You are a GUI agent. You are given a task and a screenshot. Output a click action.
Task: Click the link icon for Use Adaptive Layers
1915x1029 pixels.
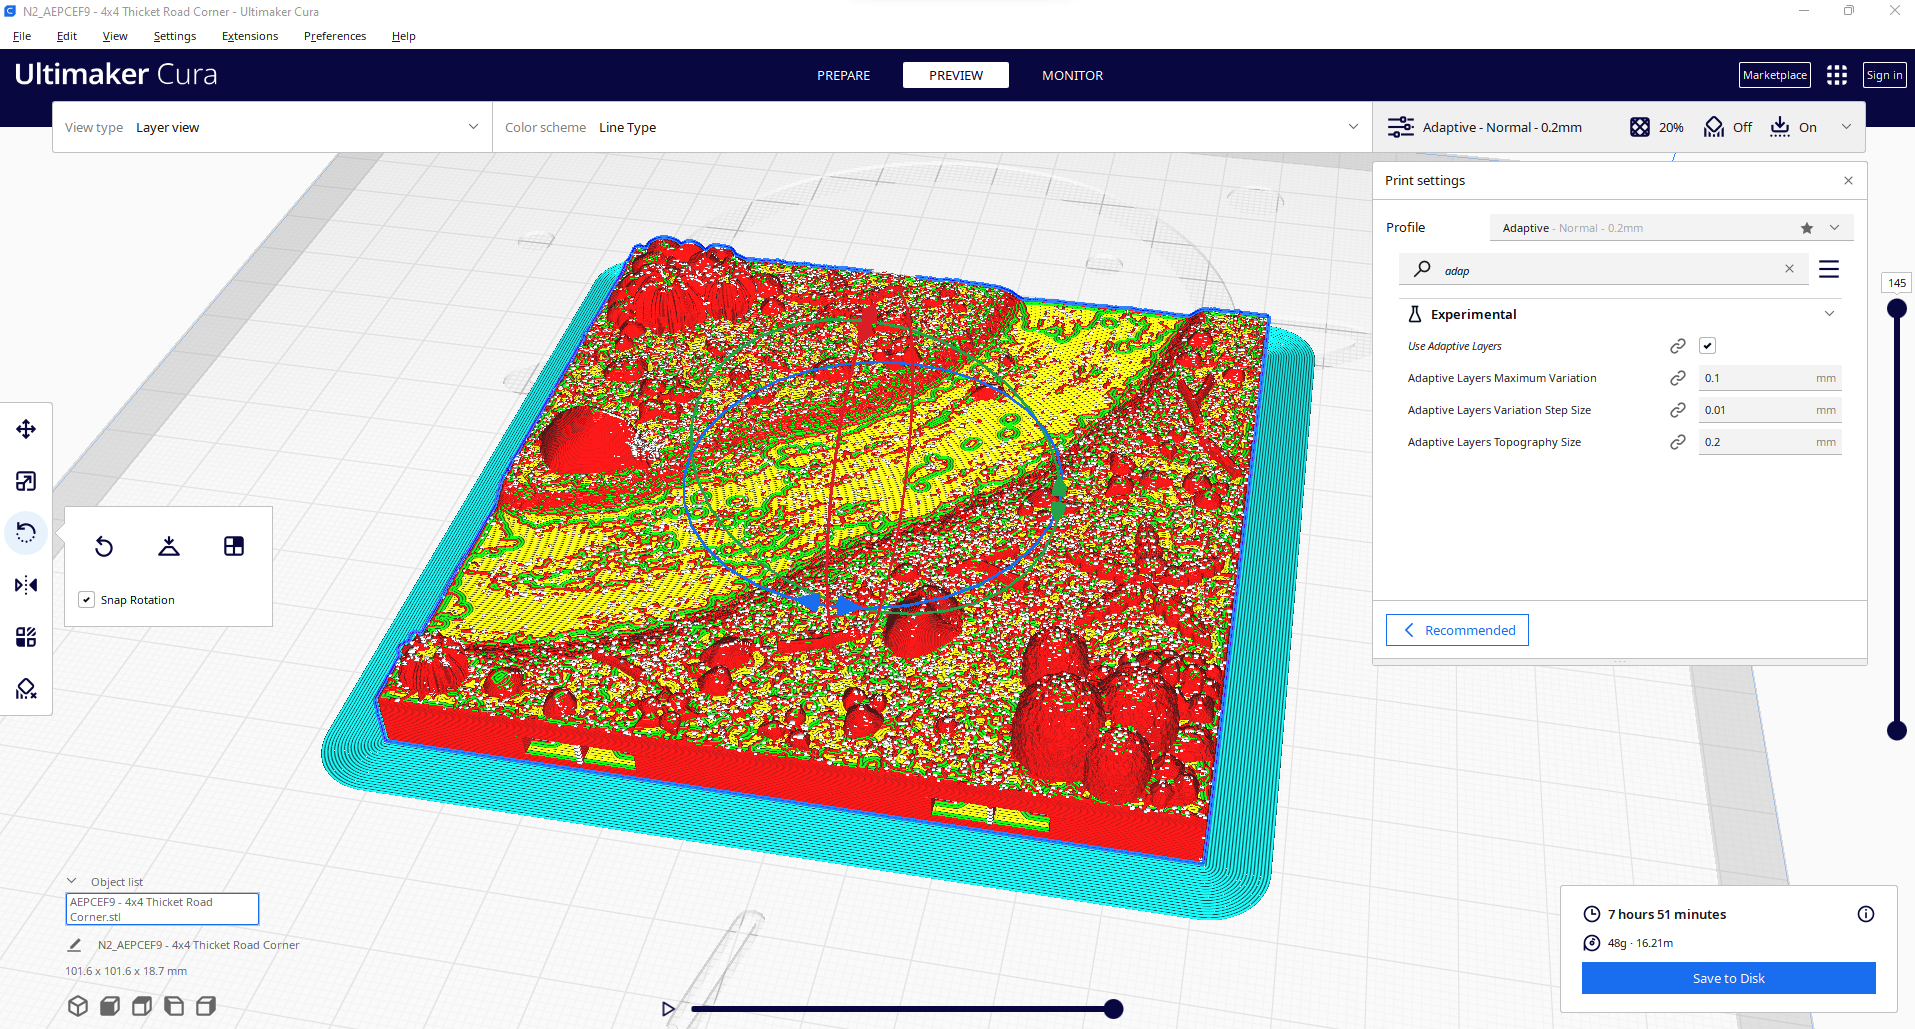coord(1678,346)
